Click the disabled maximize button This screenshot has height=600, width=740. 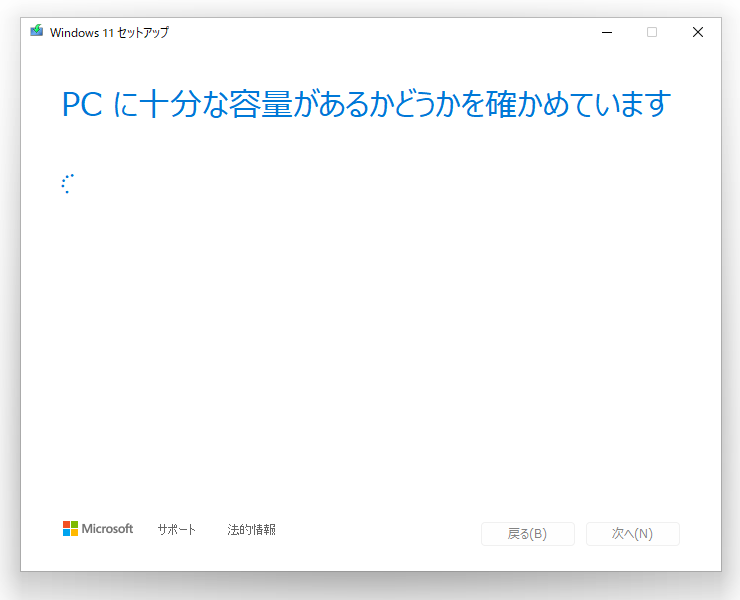pyautogui.click(x=652, y=32)
